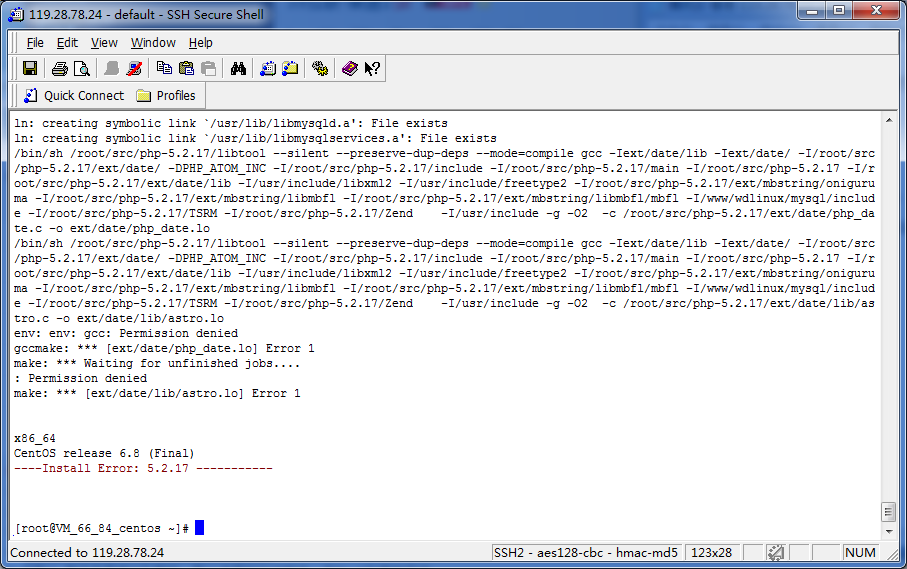The image size is (907, 569).
Task: Open the Window menu
Action: point(153,43)
